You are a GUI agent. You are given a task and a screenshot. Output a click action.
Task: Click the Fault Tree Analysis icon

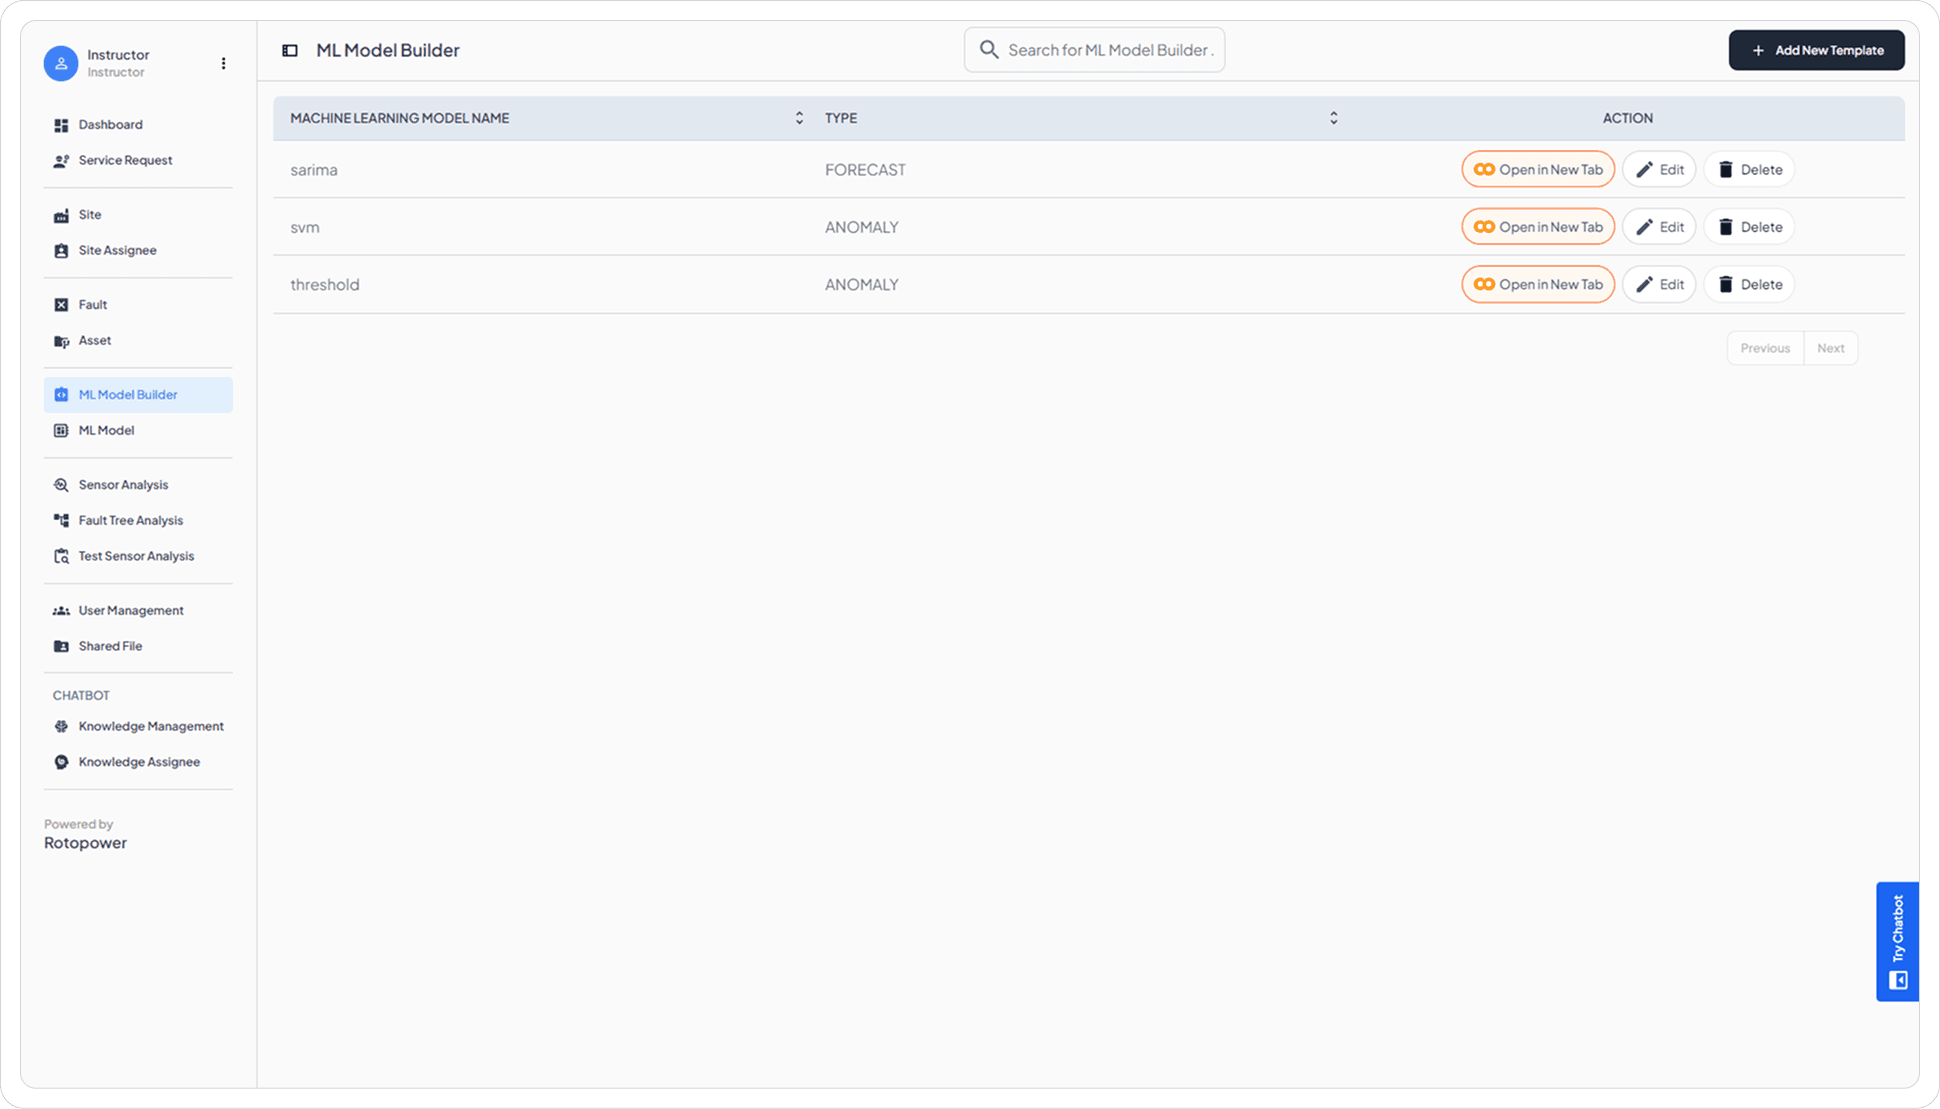point(61,521)
